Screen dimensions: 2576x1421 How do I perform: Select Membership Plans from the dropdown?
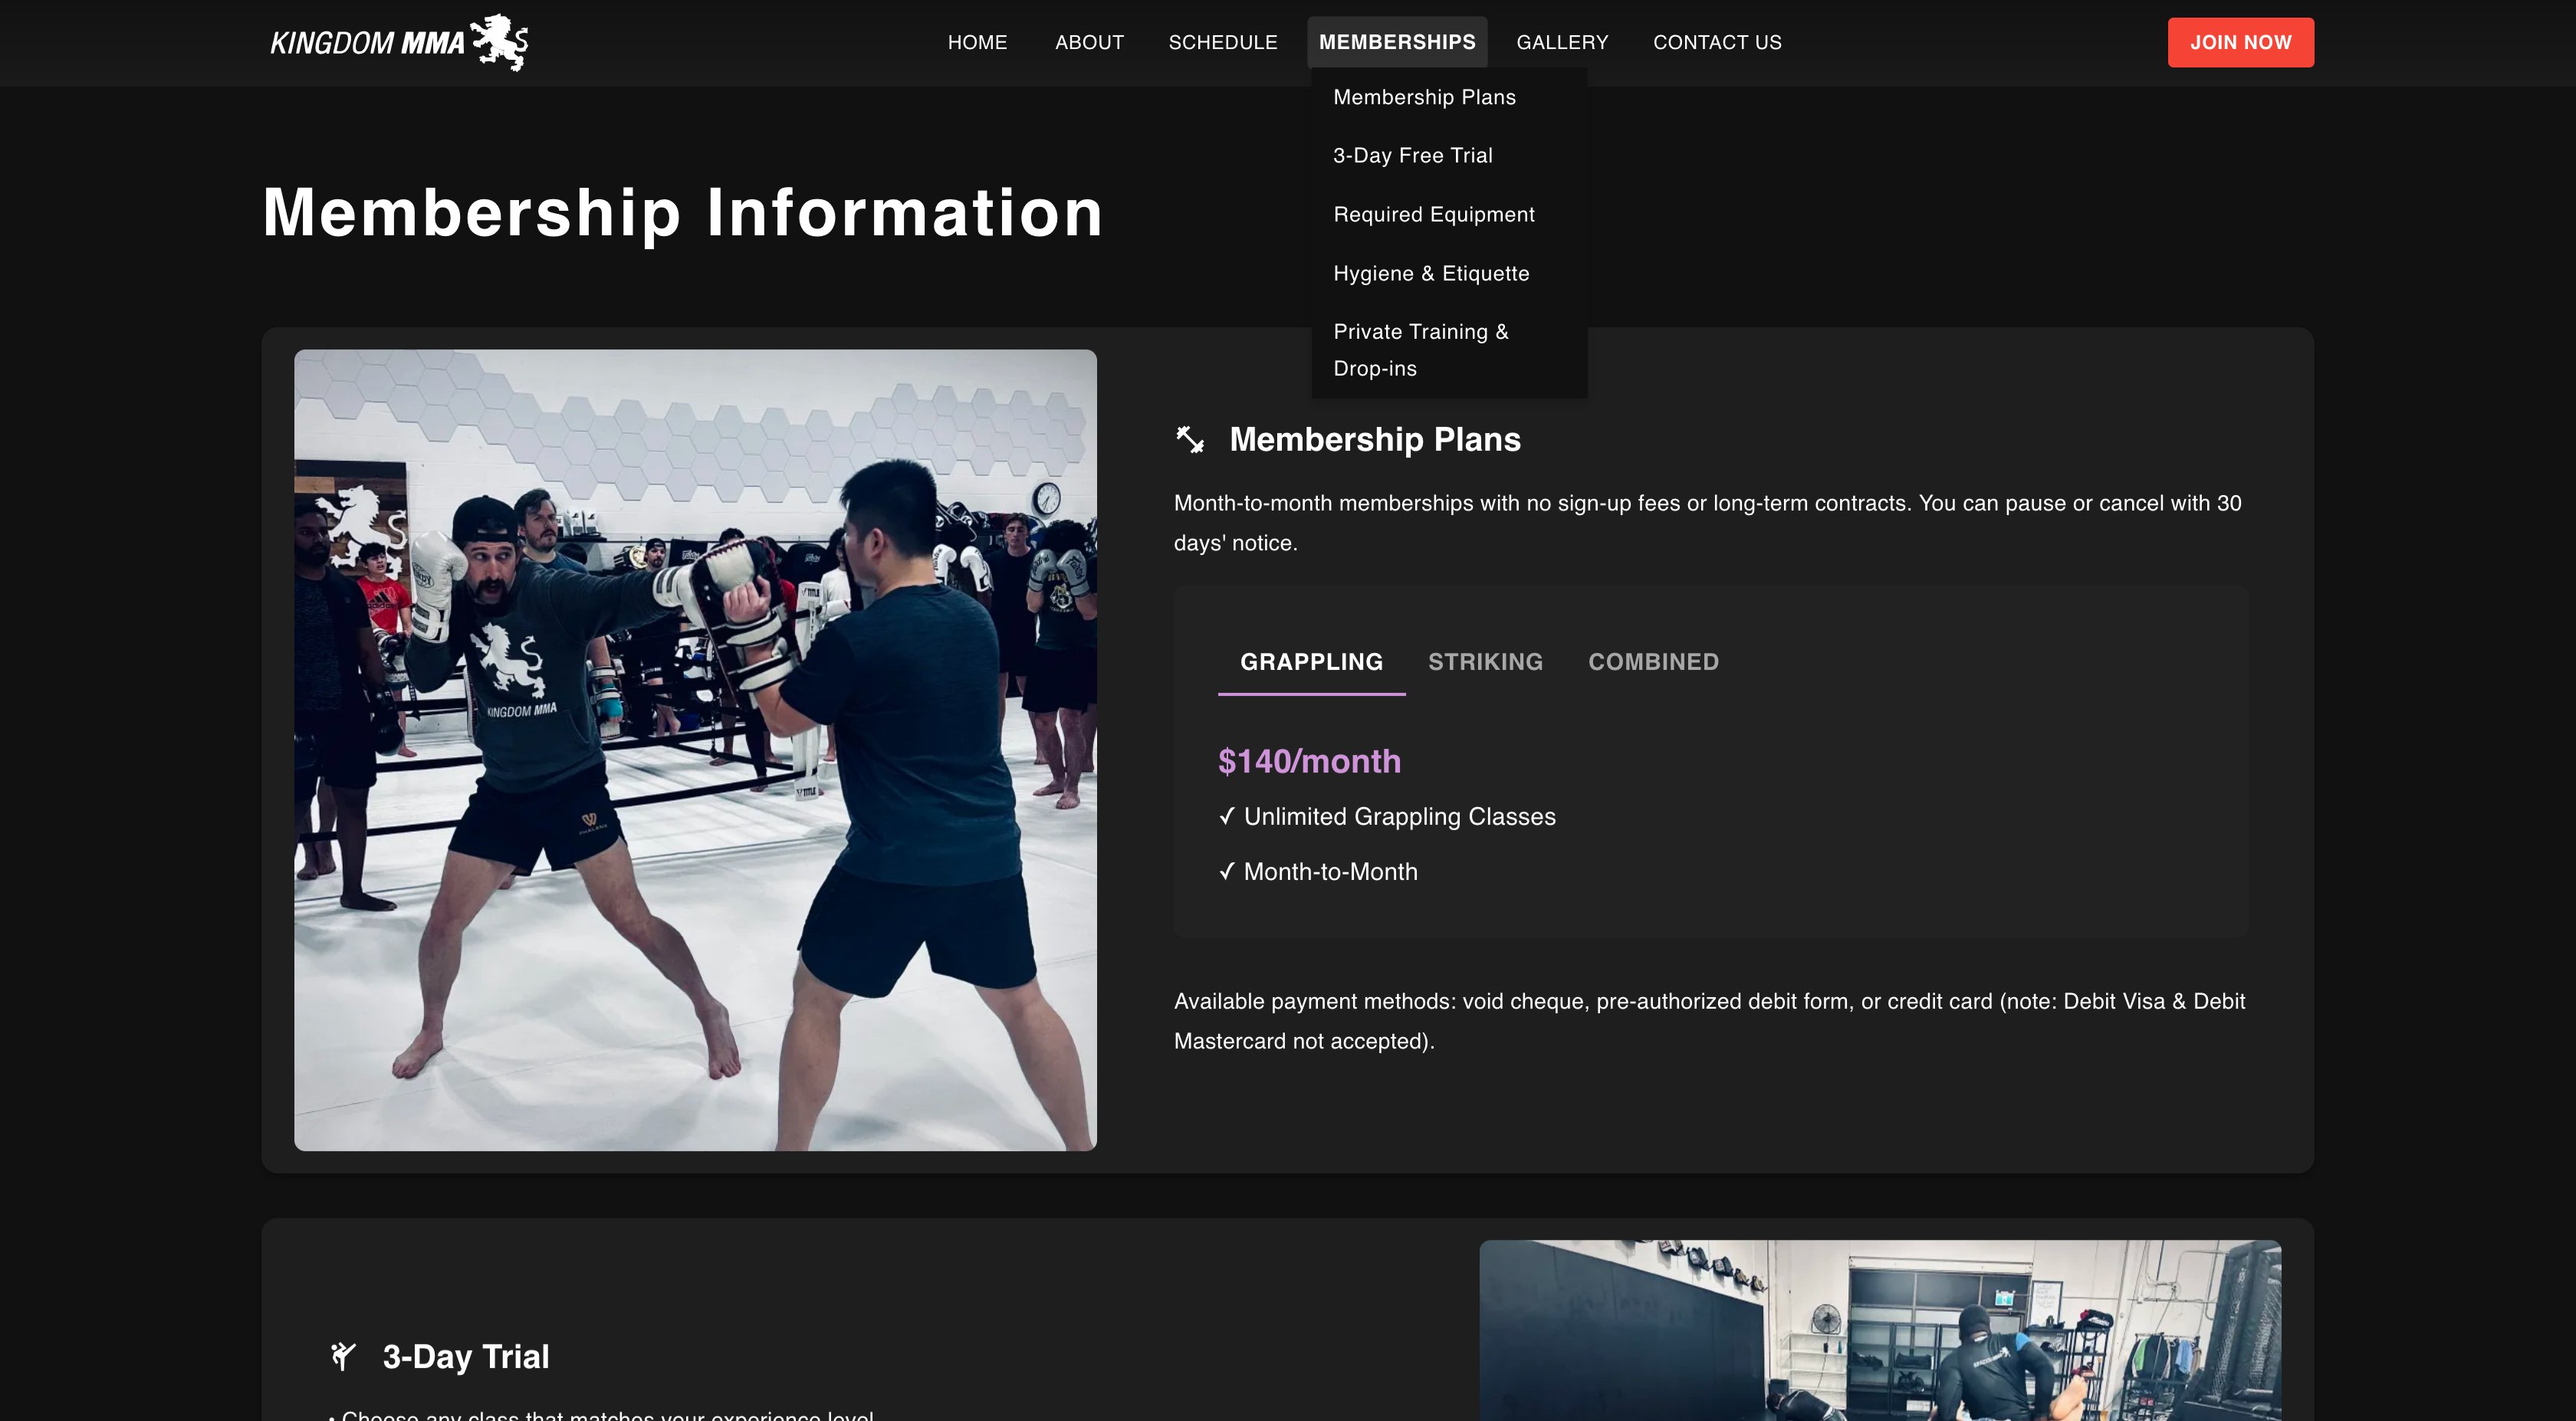click(1424, 97)
